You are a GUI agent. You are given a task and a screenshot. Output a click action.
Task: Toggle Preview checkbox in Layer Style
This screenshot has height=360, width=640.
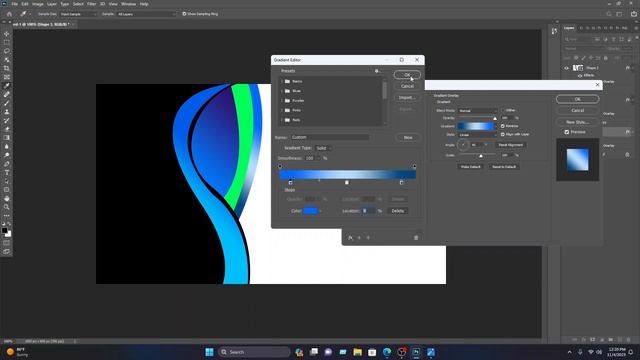click(567, 132)
